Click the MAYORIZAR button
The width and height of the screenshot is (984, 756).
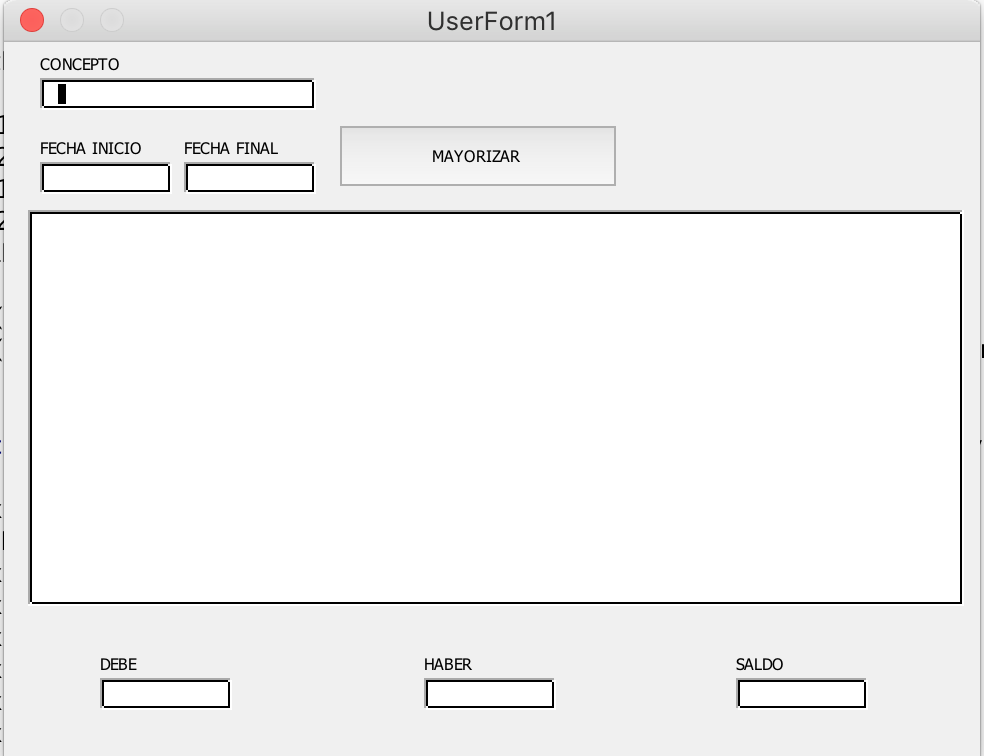[477, 156]
